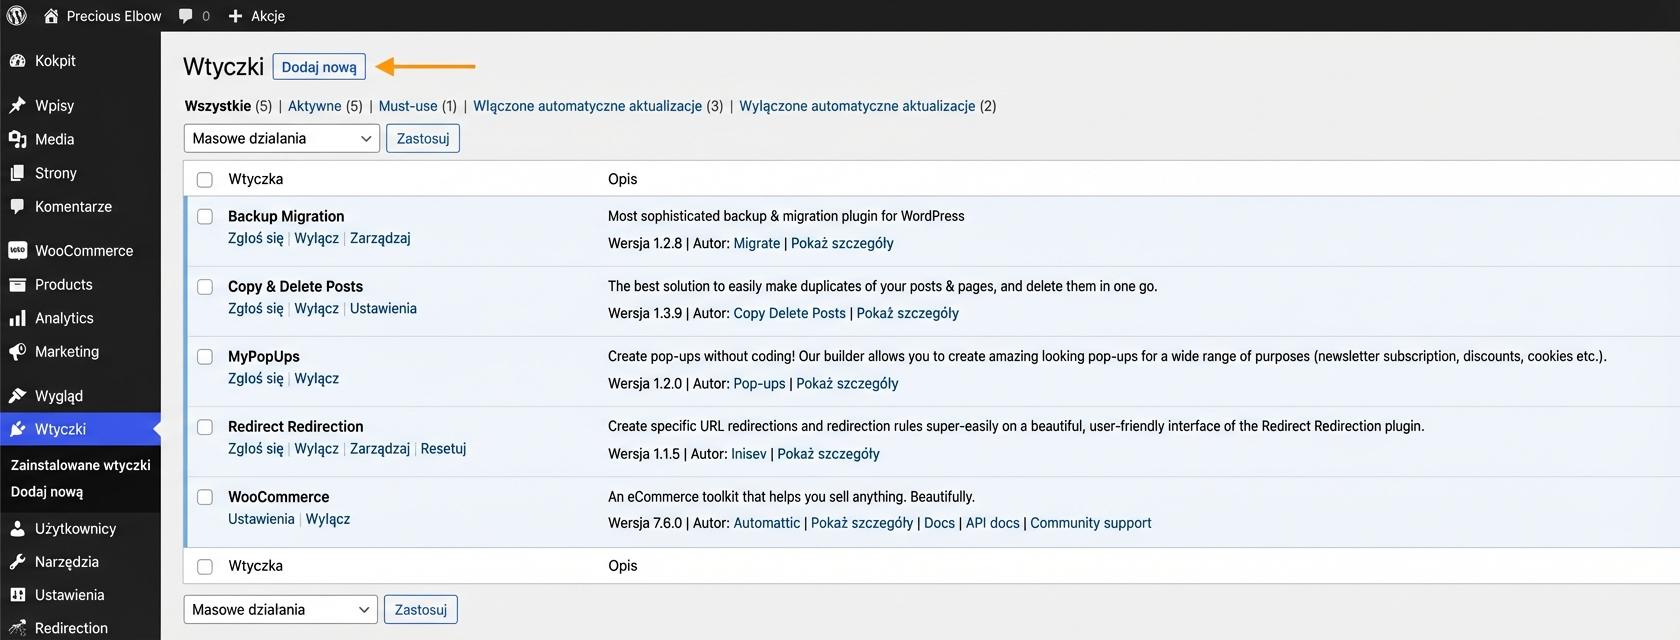Click the Wpisy pin icon

(17, 105)
